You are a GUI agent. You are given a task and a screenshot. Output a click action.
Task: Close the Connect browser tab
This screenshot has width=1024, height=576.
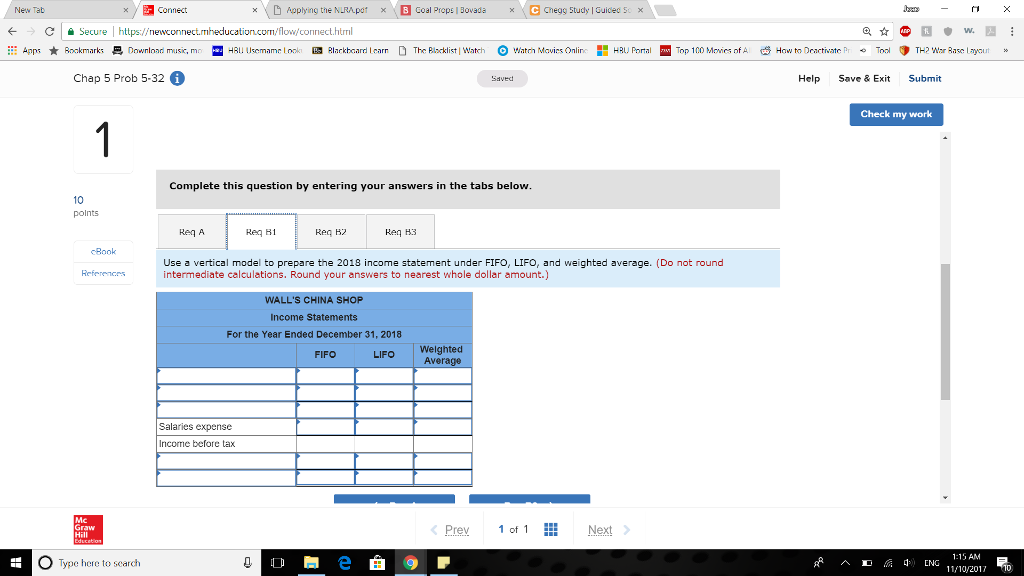(255, 10)
